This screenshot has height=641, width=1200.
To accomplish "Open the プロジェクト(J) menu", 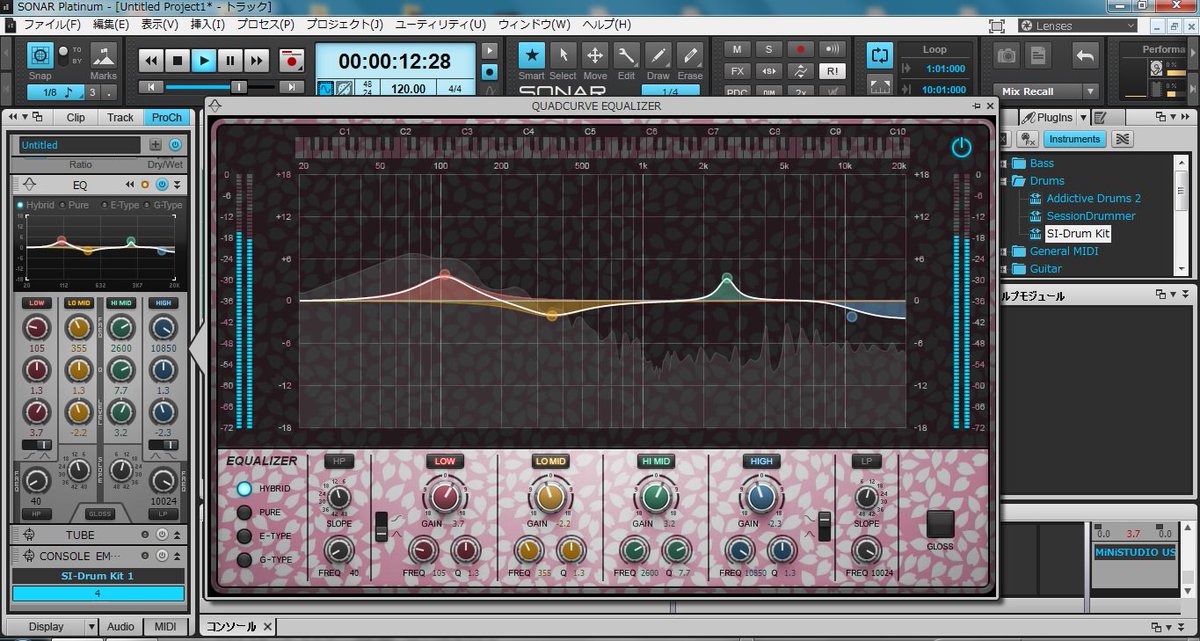I will (x=347, y=23).
